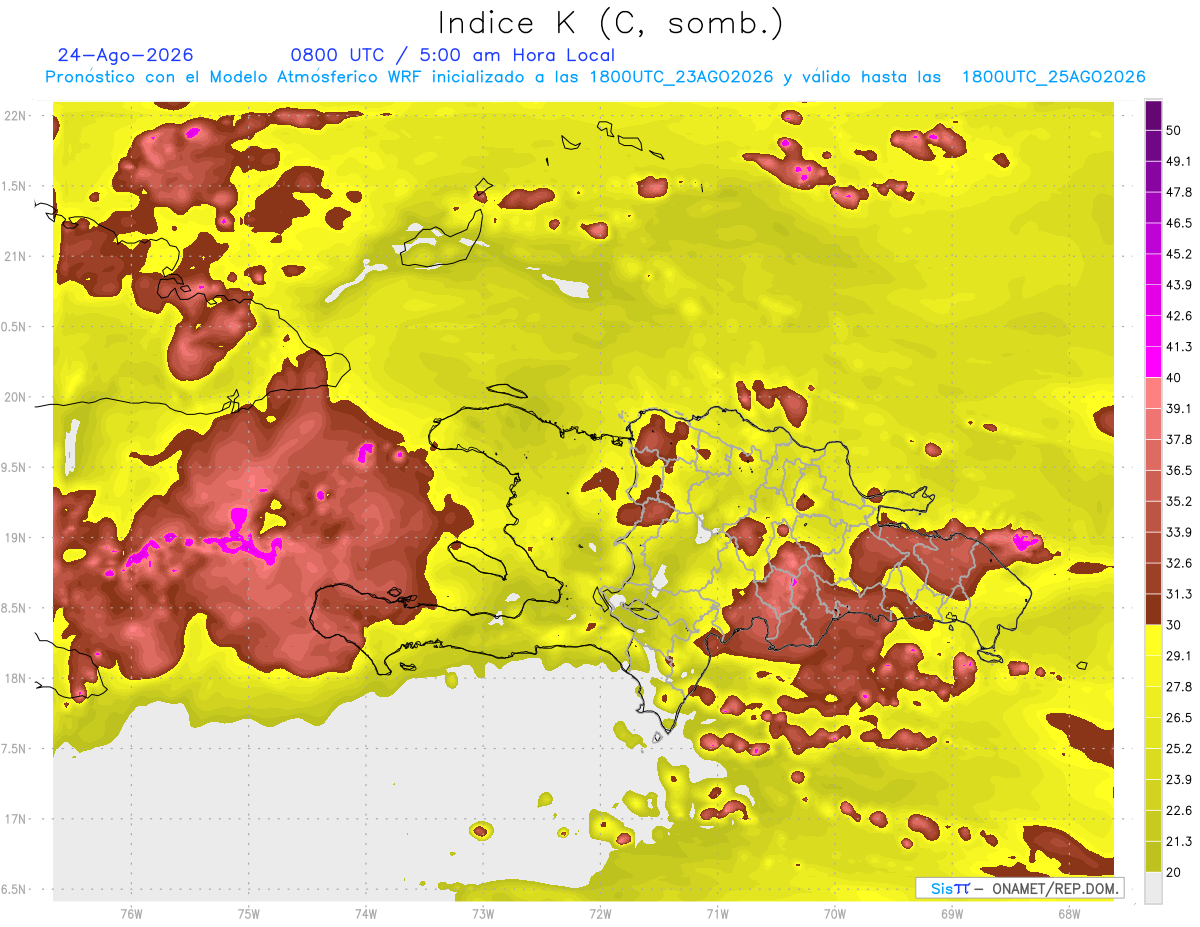Click the latitude axis label '21N'
Viewport: 1200px width, 927px height.
(x=15, y=256)
